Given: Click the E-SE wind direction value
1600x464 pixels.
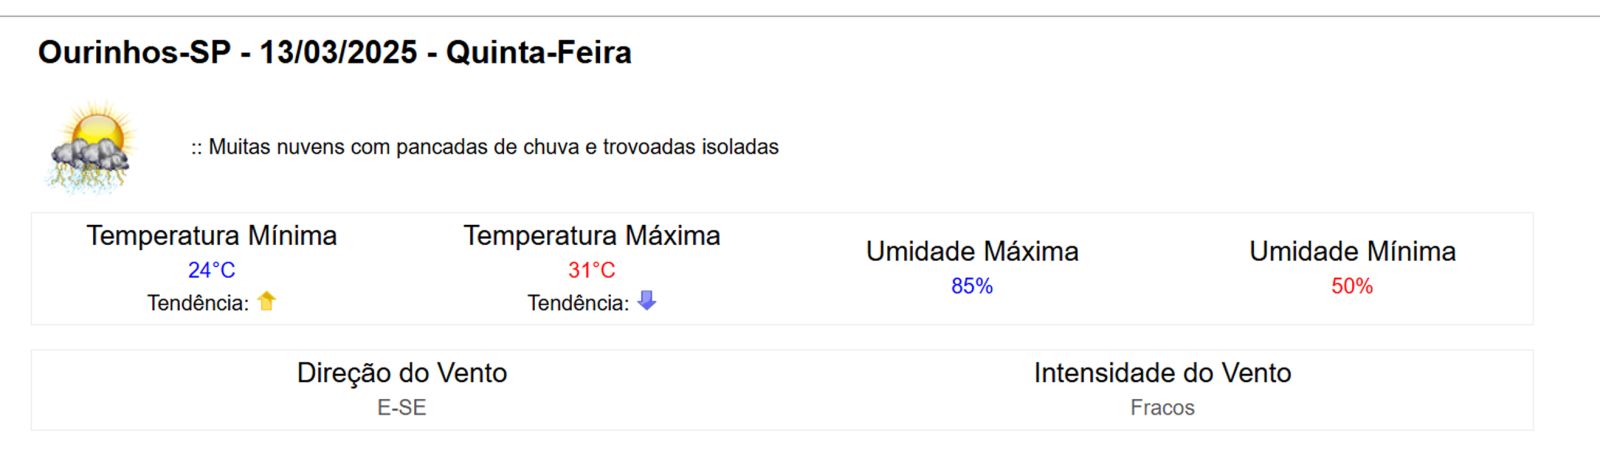Looking at the screenshot, I should click(402, 408).
